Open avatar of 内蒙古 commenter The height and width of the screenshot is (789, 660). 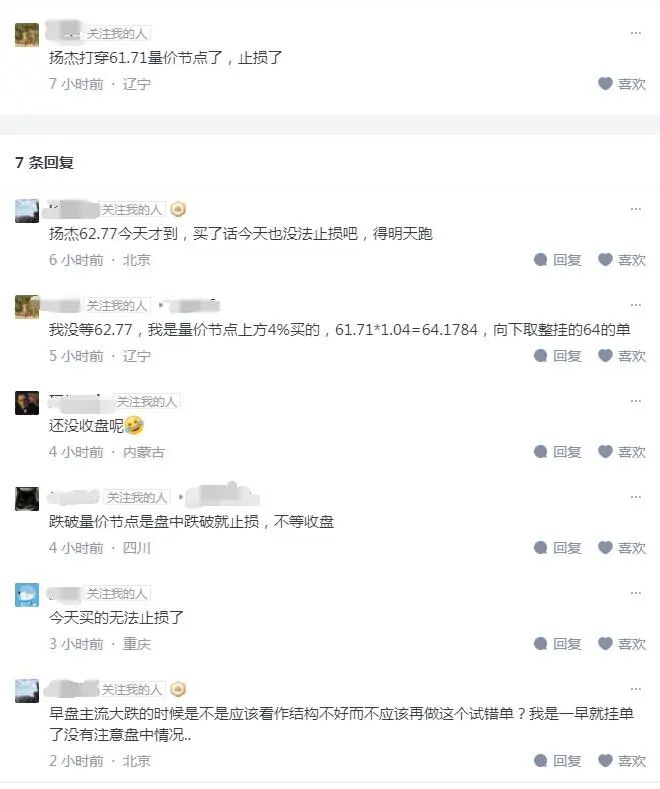point(27,403)
